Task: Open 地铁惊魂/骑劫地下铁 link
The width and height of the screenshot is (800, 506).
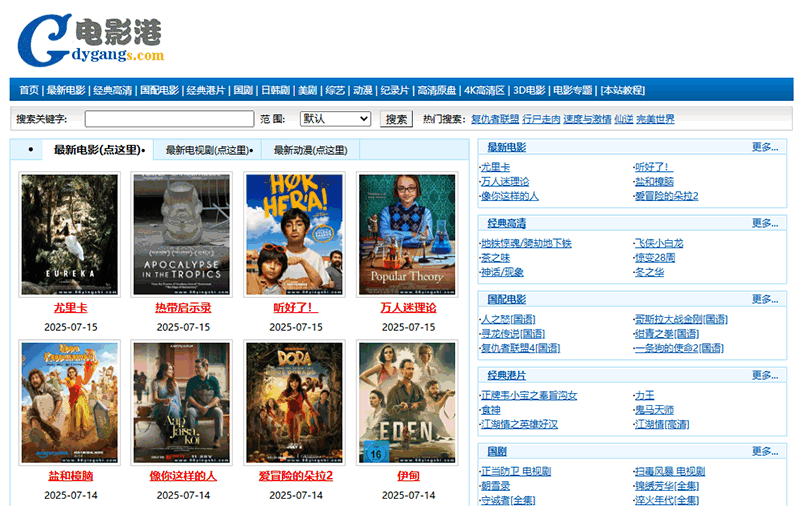Action: [x=526, y=243]
